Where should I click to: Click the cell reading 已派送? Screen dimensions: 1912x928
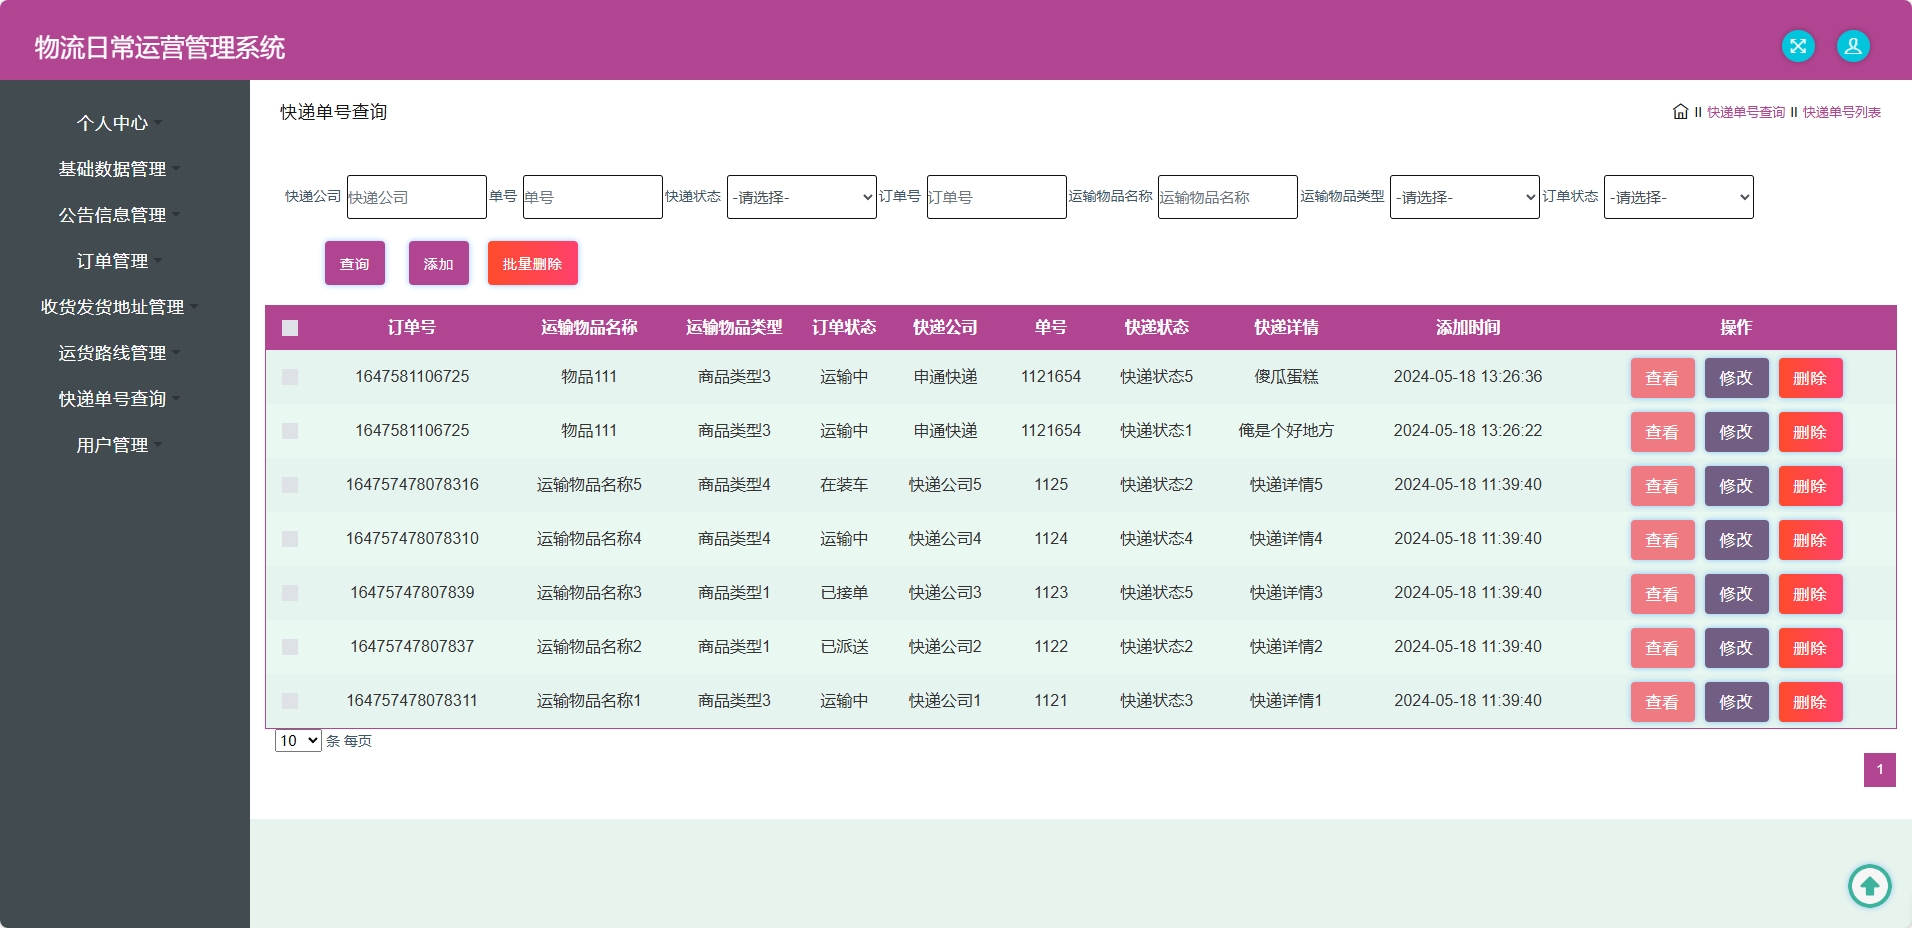(844, 647)
